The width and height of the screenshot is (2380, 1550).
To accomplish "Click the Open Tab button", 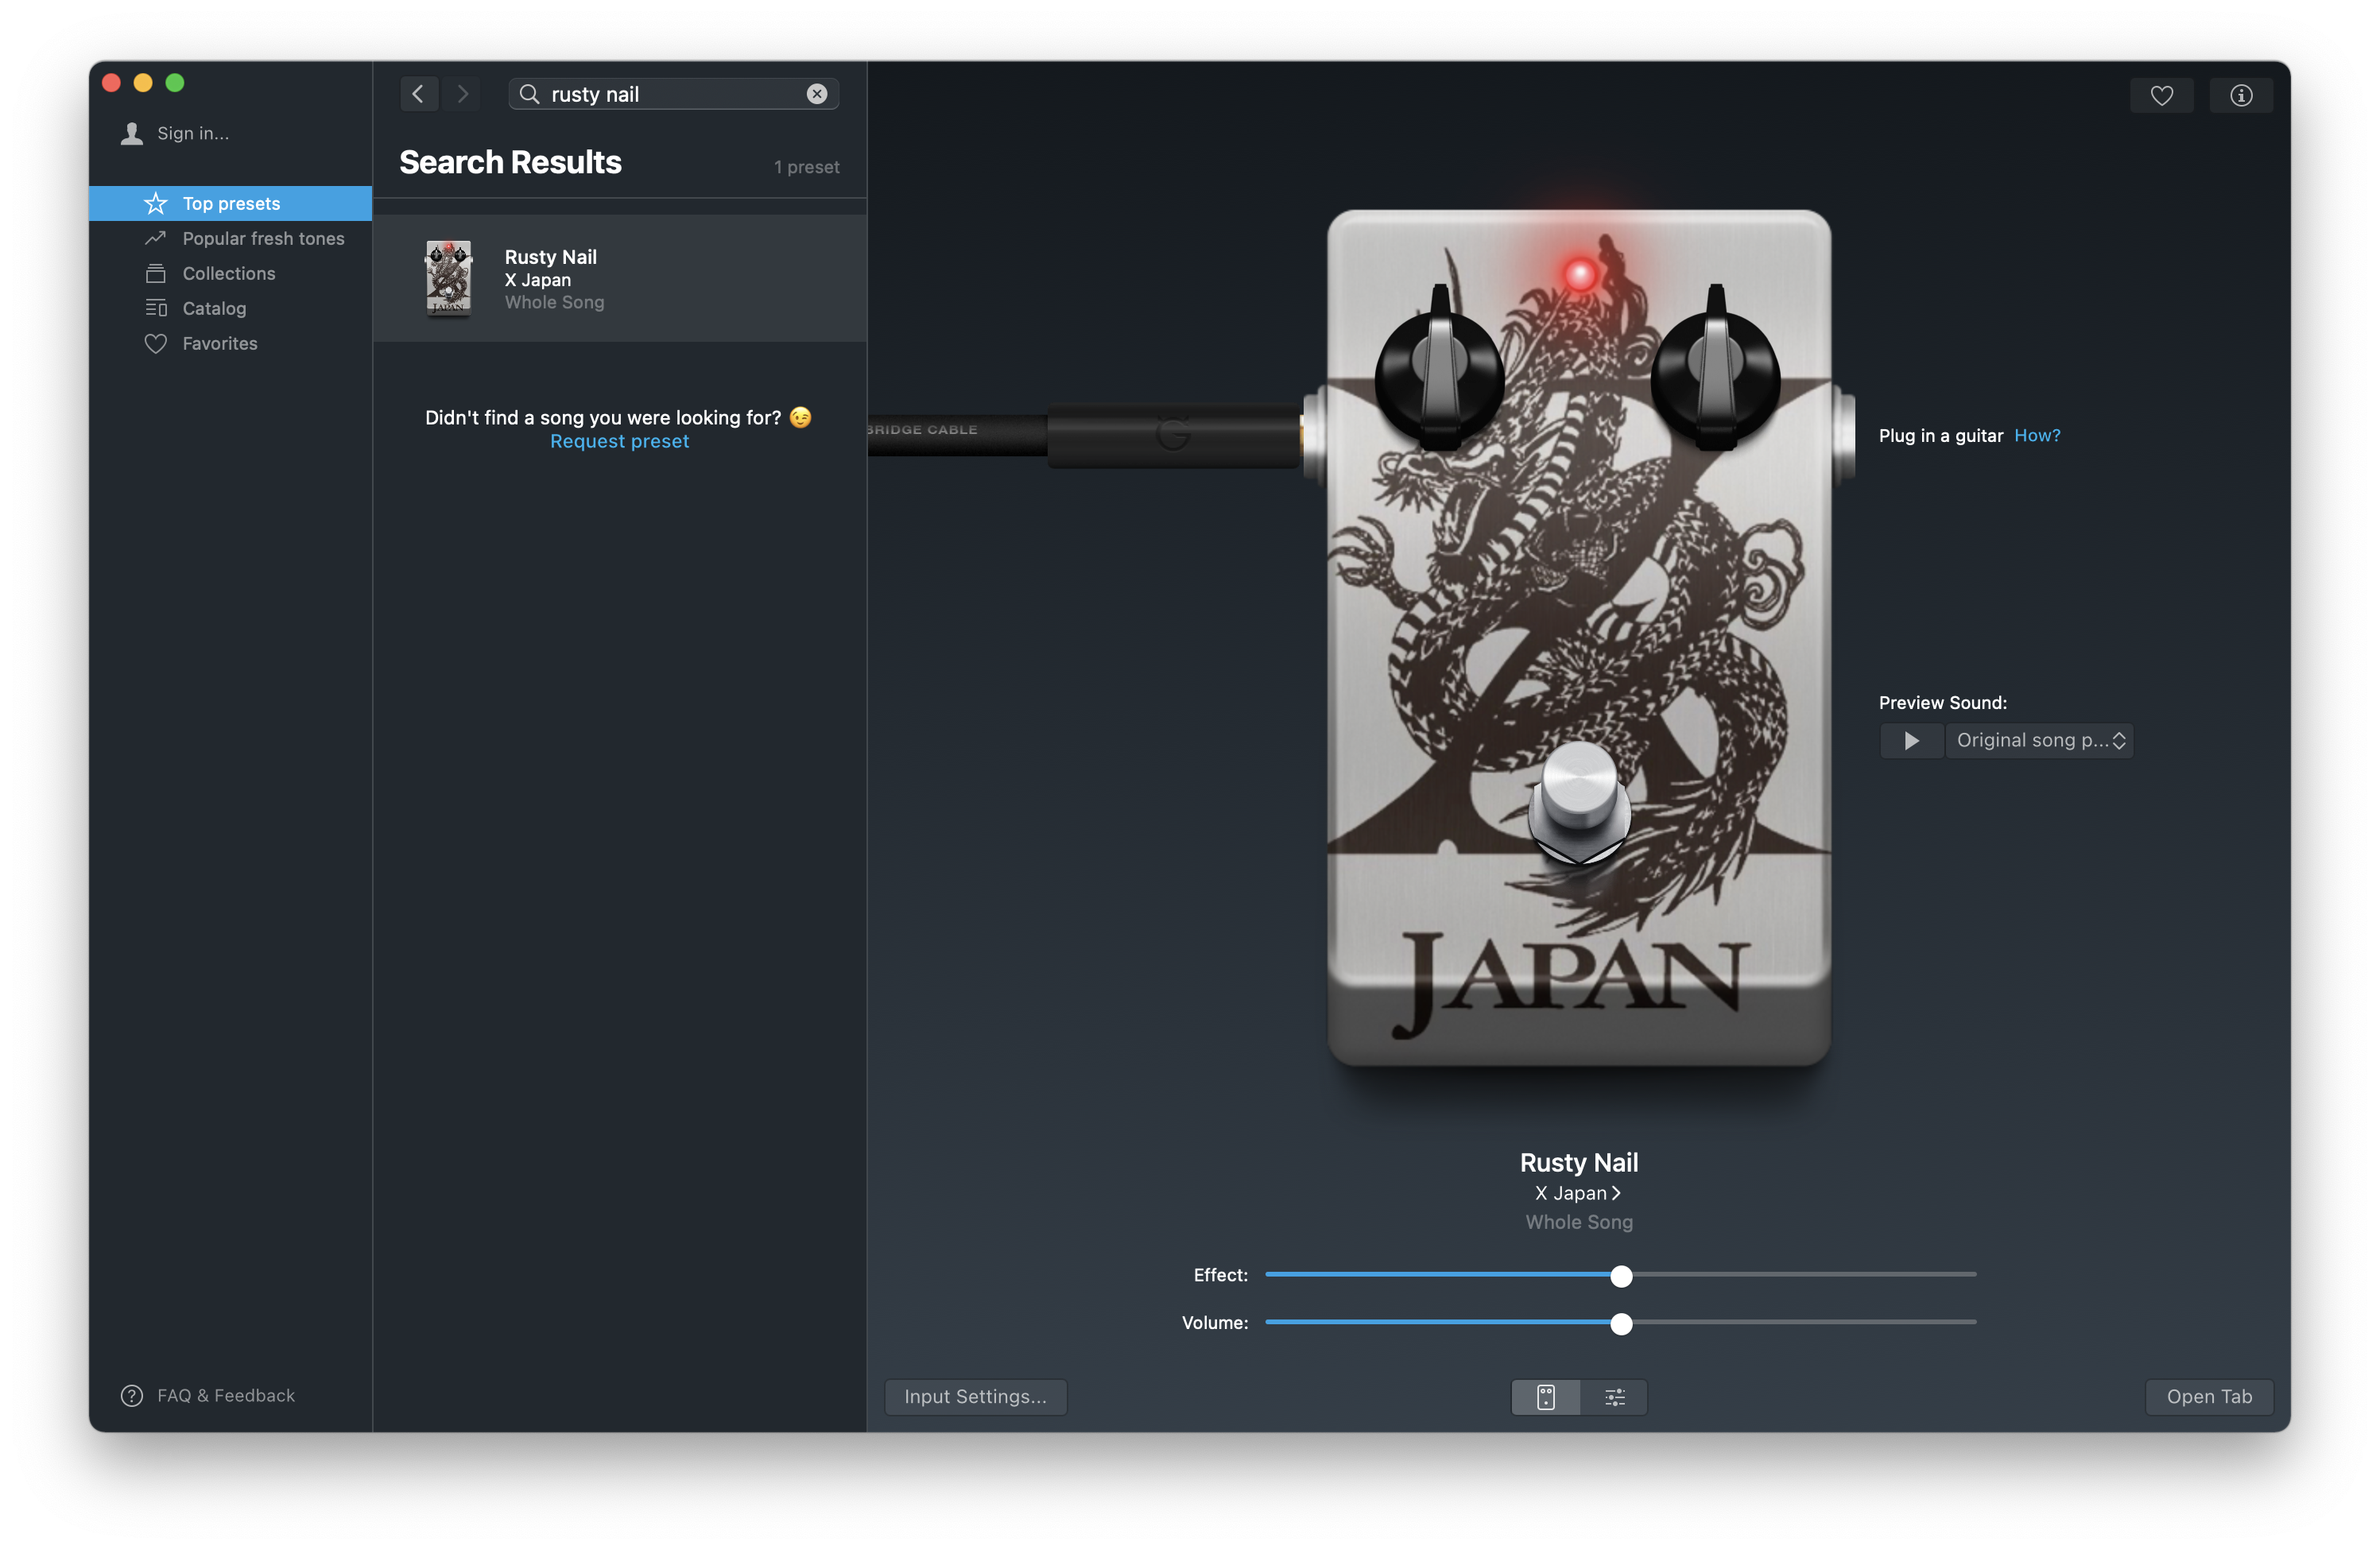I will [x=2209, y=1396].
